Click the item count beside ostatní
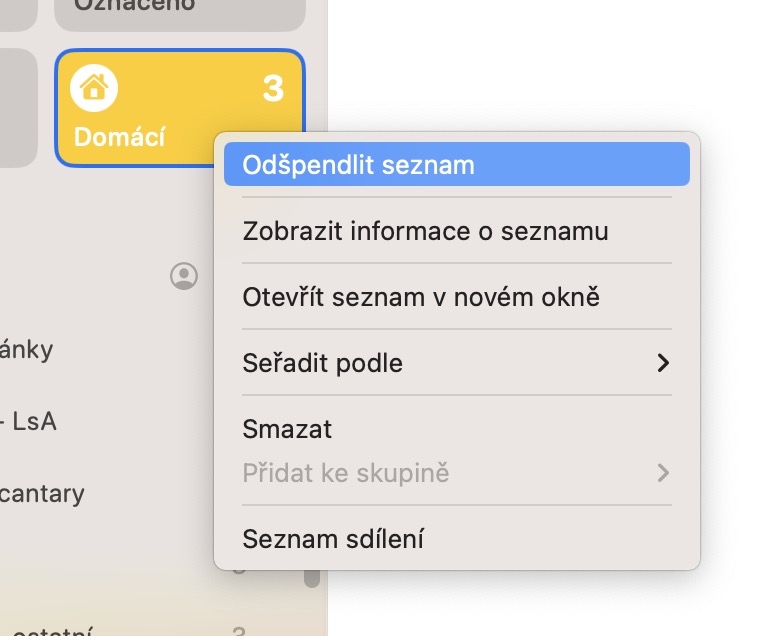 pos(239,630)
